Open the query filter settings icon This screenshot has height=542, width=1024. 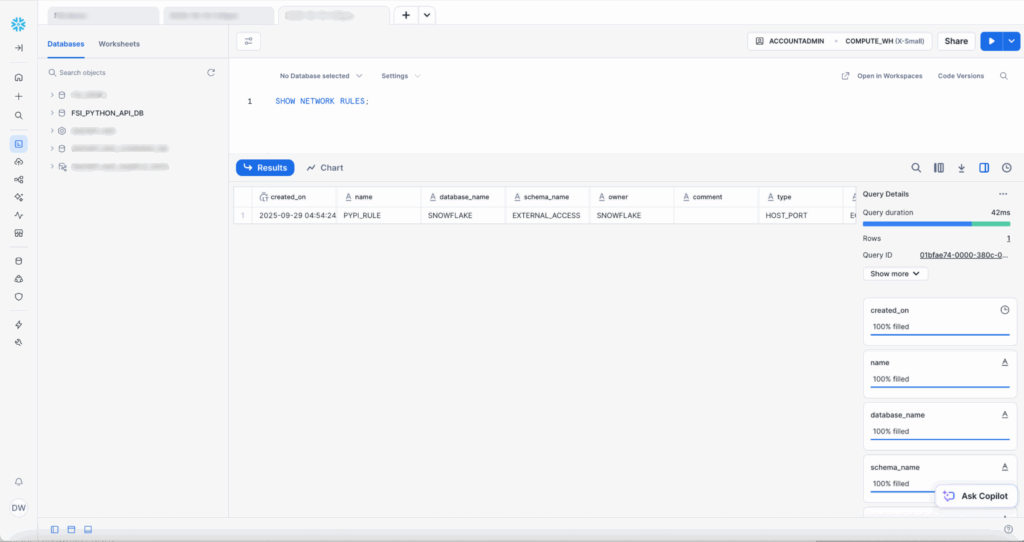(248, 41)
